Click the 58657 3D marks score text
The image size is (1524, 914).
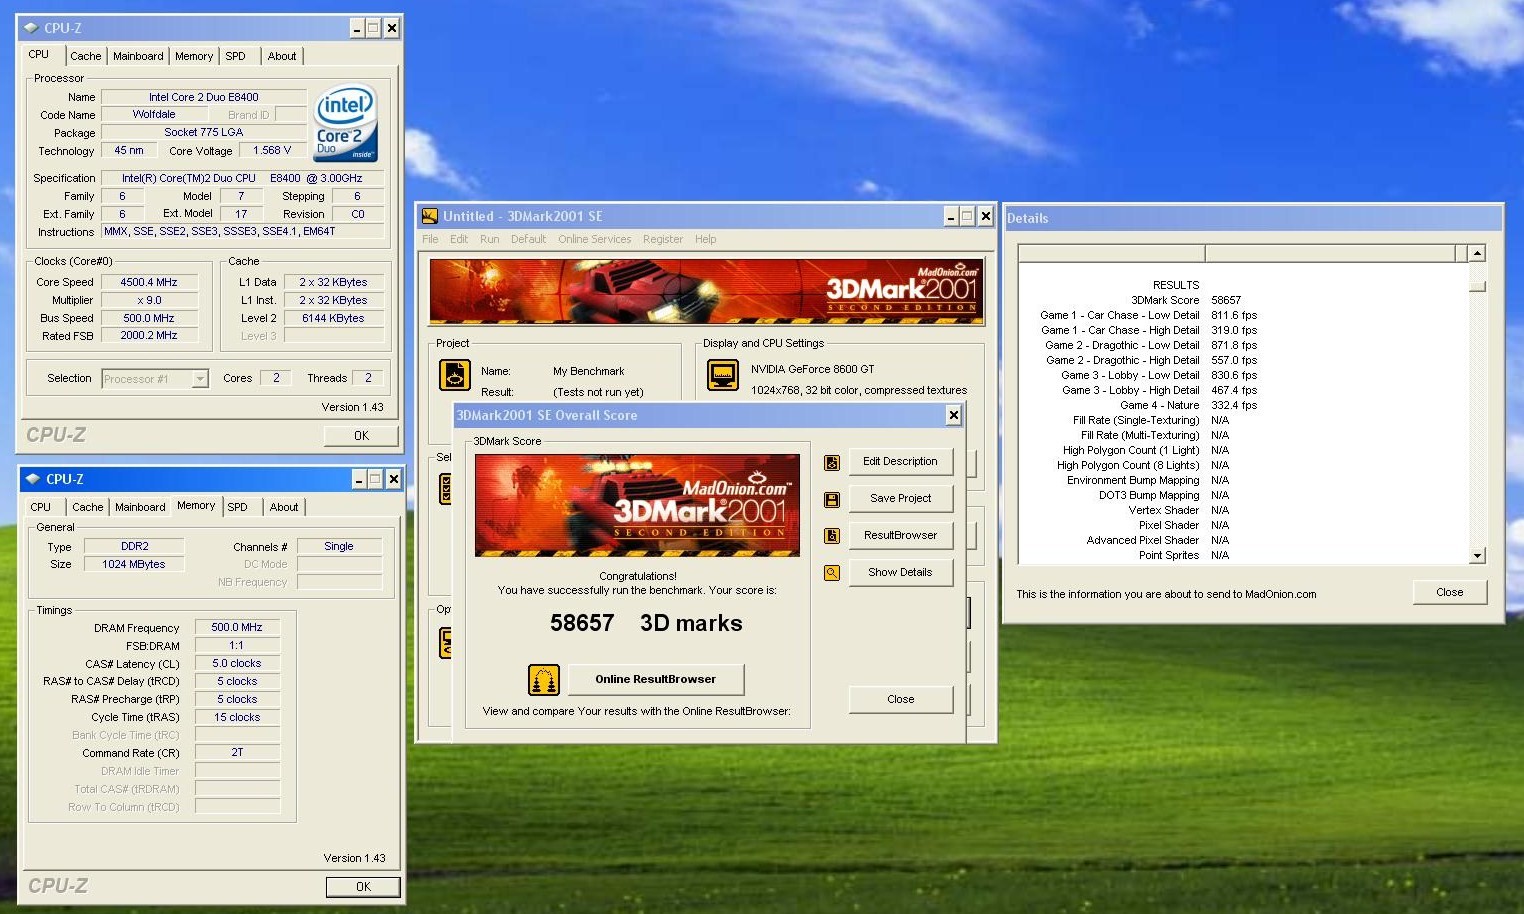[x=646, y=624]
